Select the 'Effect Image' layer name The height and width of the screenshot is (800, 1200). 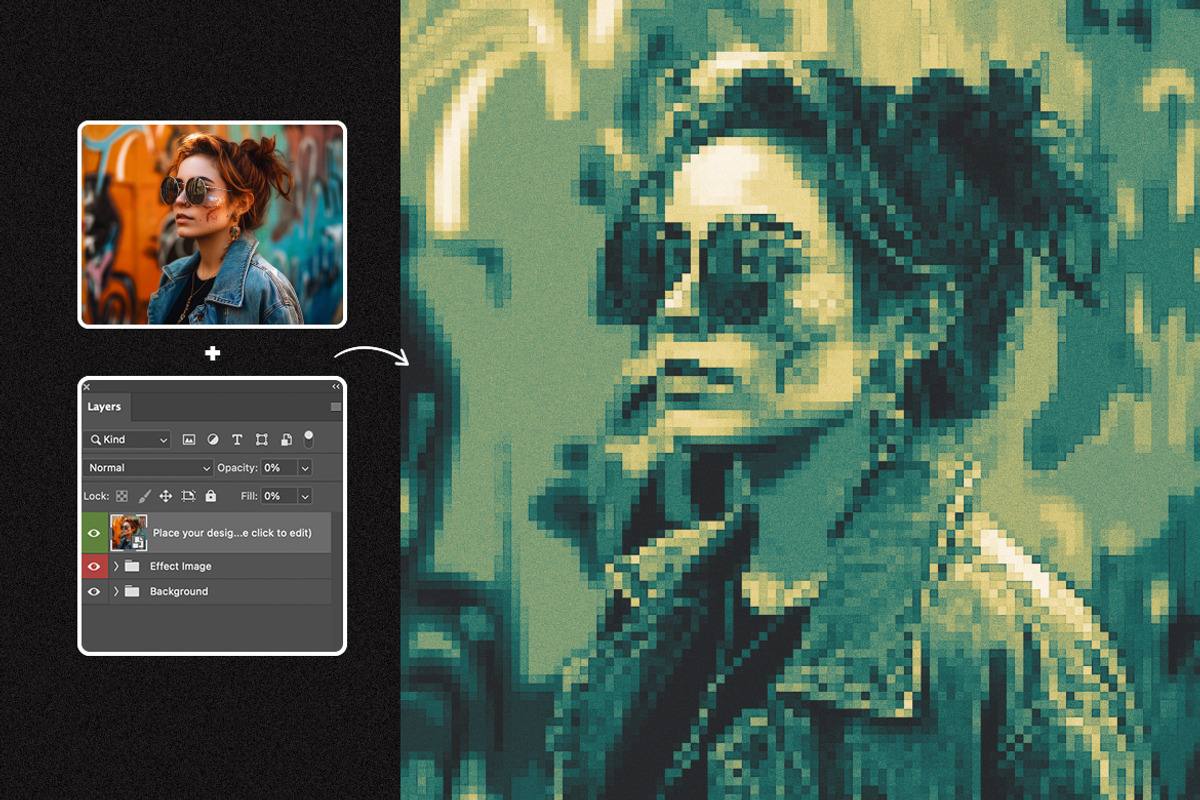pos(181,566)
